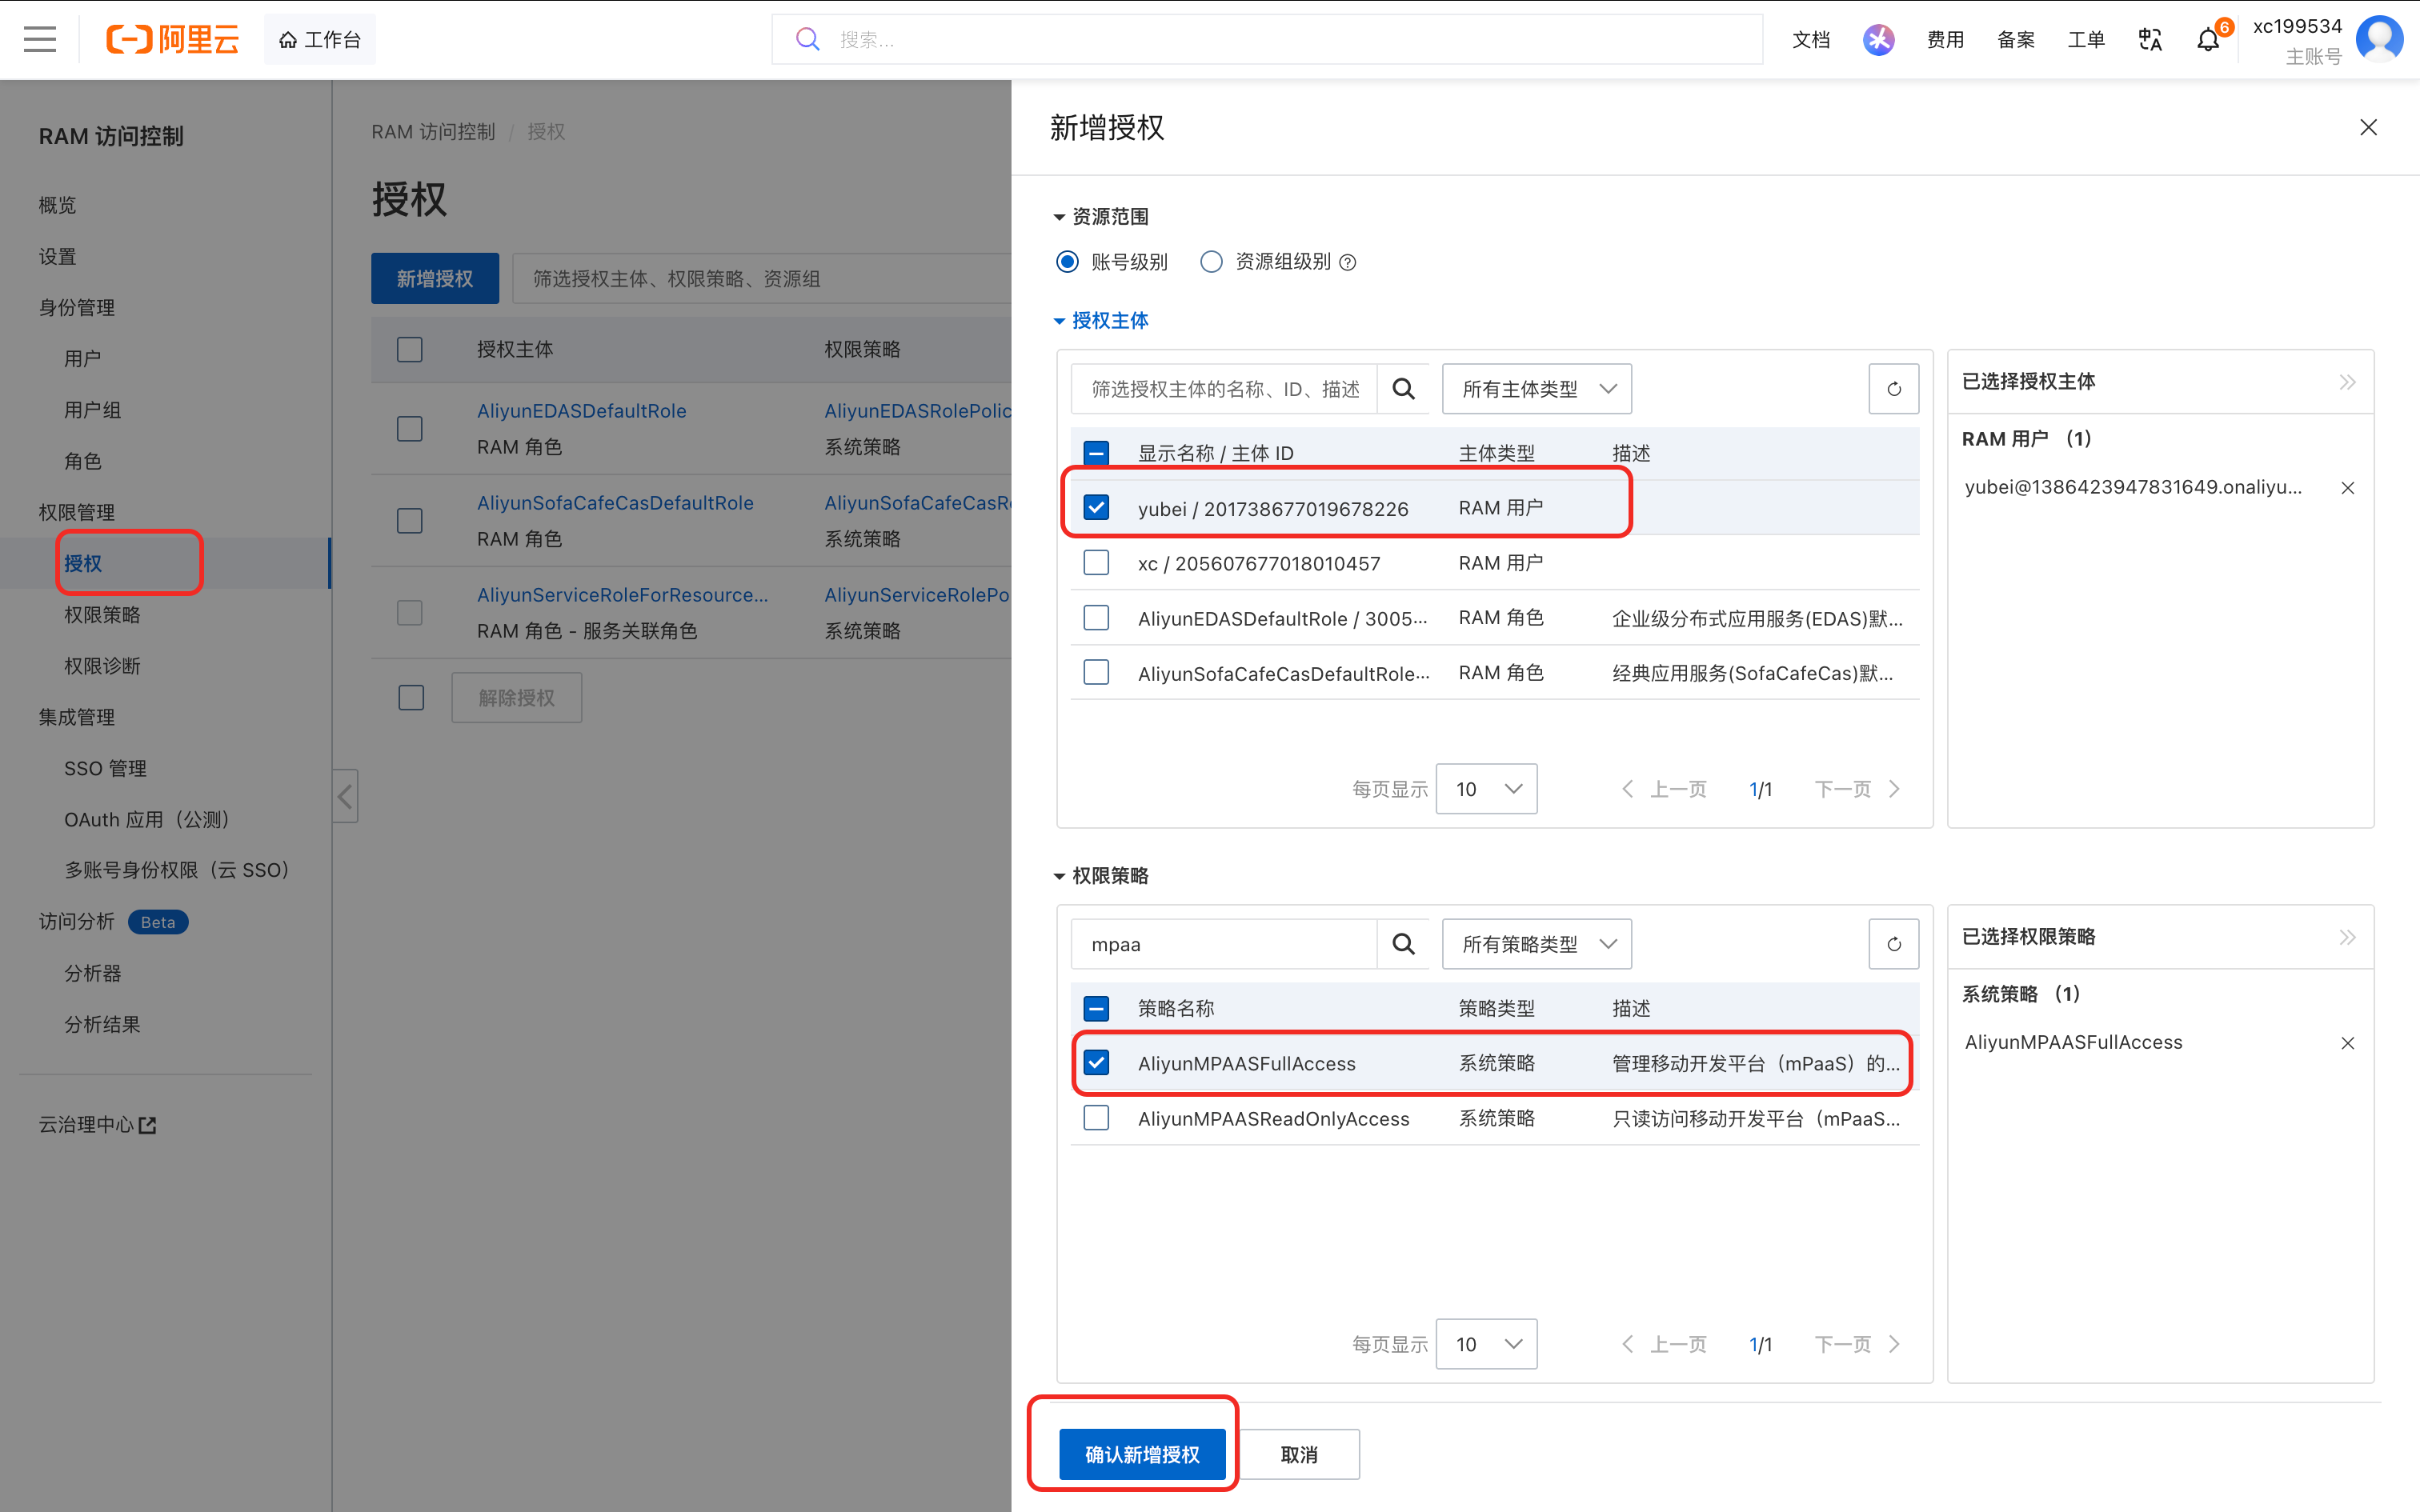This screenshot has height=1512, width=2420.
Task: Check the AliyunMPAASReadOnlyAccess policy checkbox
Action: pyautogui.click(x=1096, y=1117)
